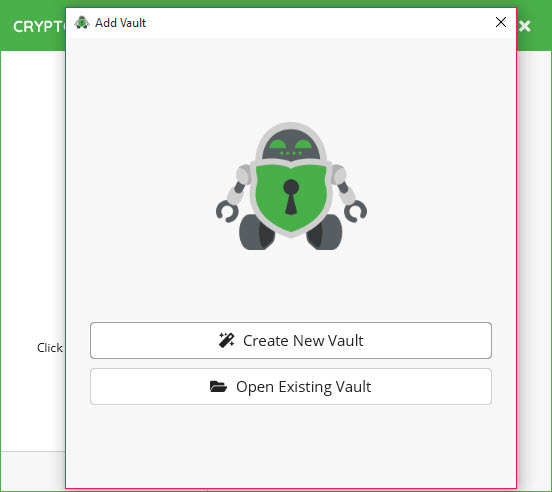The image size is (552, 492).
Task: Click the robot's left wheel
Action: tap(256, 233)
